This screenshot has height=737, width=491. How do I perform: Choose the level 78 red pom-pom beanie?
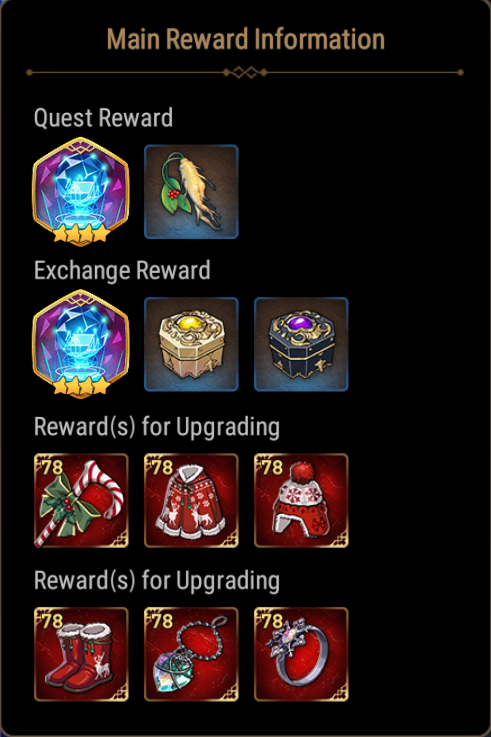point(301,501)
